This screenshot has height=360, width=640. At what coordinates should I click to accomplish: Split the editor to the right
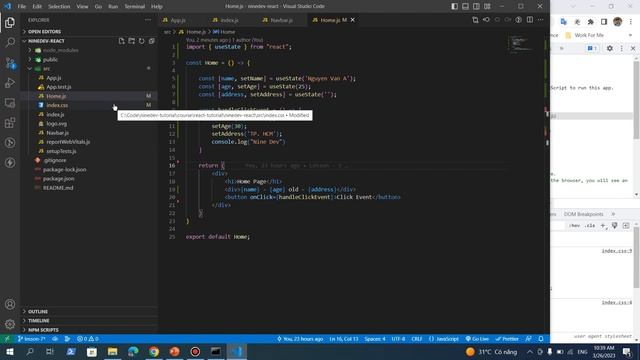click(x=530, y=20)
